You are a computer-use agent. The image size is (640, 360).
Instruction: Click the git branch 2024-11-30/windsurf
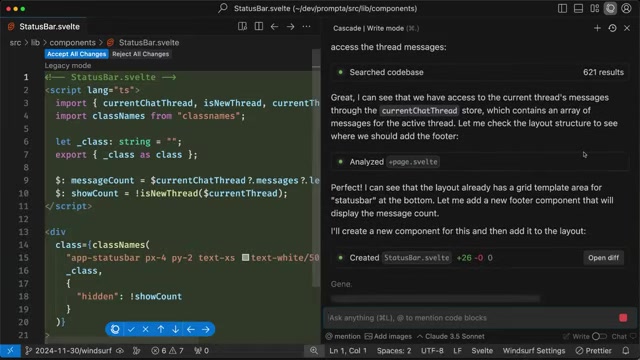coord(69,351)
